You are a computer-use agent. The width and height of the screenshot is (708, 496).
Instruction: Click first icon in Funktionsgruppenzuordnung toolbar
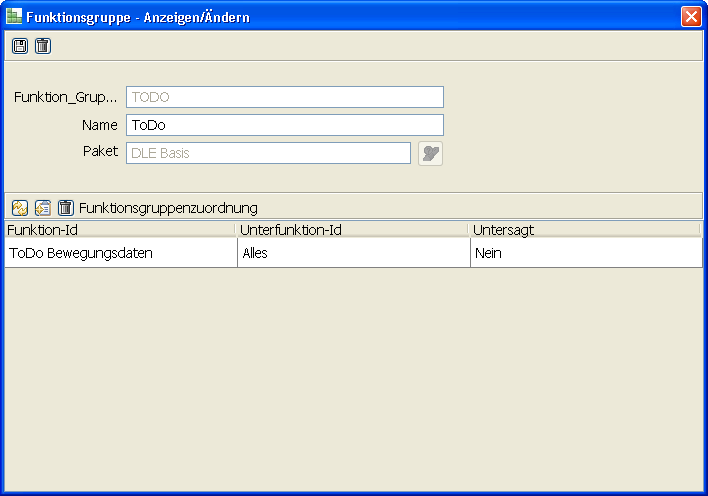coord(20,208)
